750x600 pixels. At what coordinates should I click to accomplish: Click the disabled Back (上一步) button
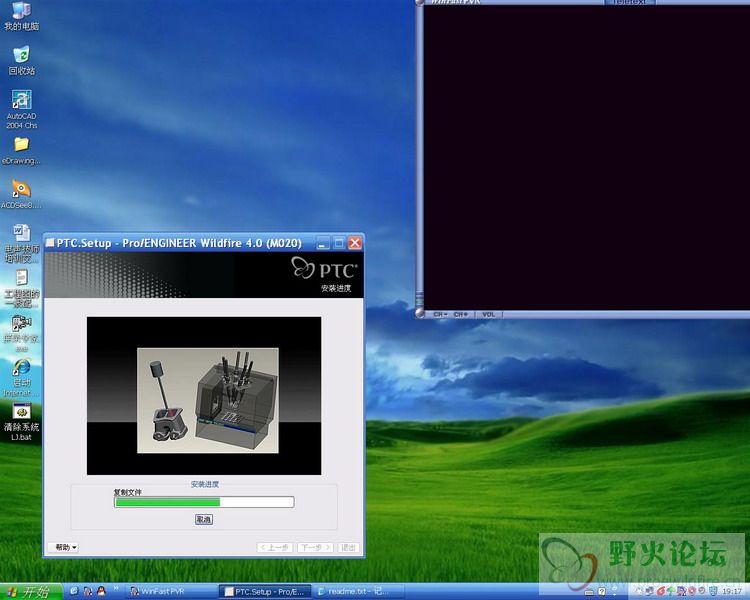pyautogui.click(x=275, y=547)
